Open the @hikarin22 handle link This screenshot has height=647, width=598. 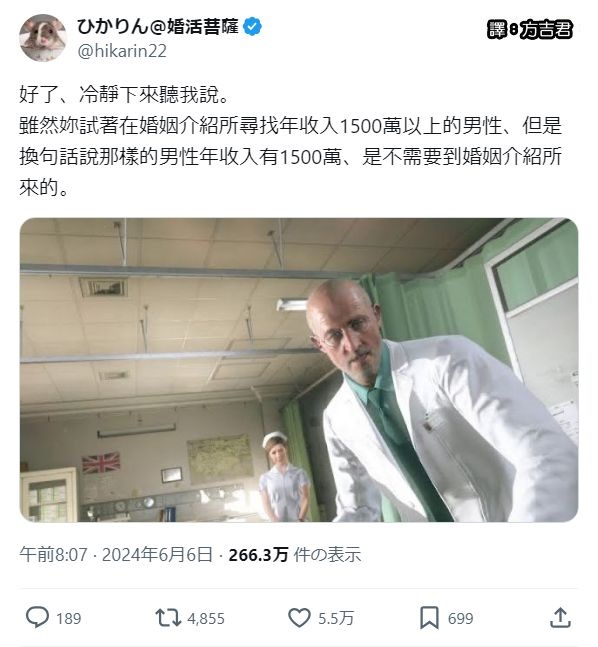[122, 51]
